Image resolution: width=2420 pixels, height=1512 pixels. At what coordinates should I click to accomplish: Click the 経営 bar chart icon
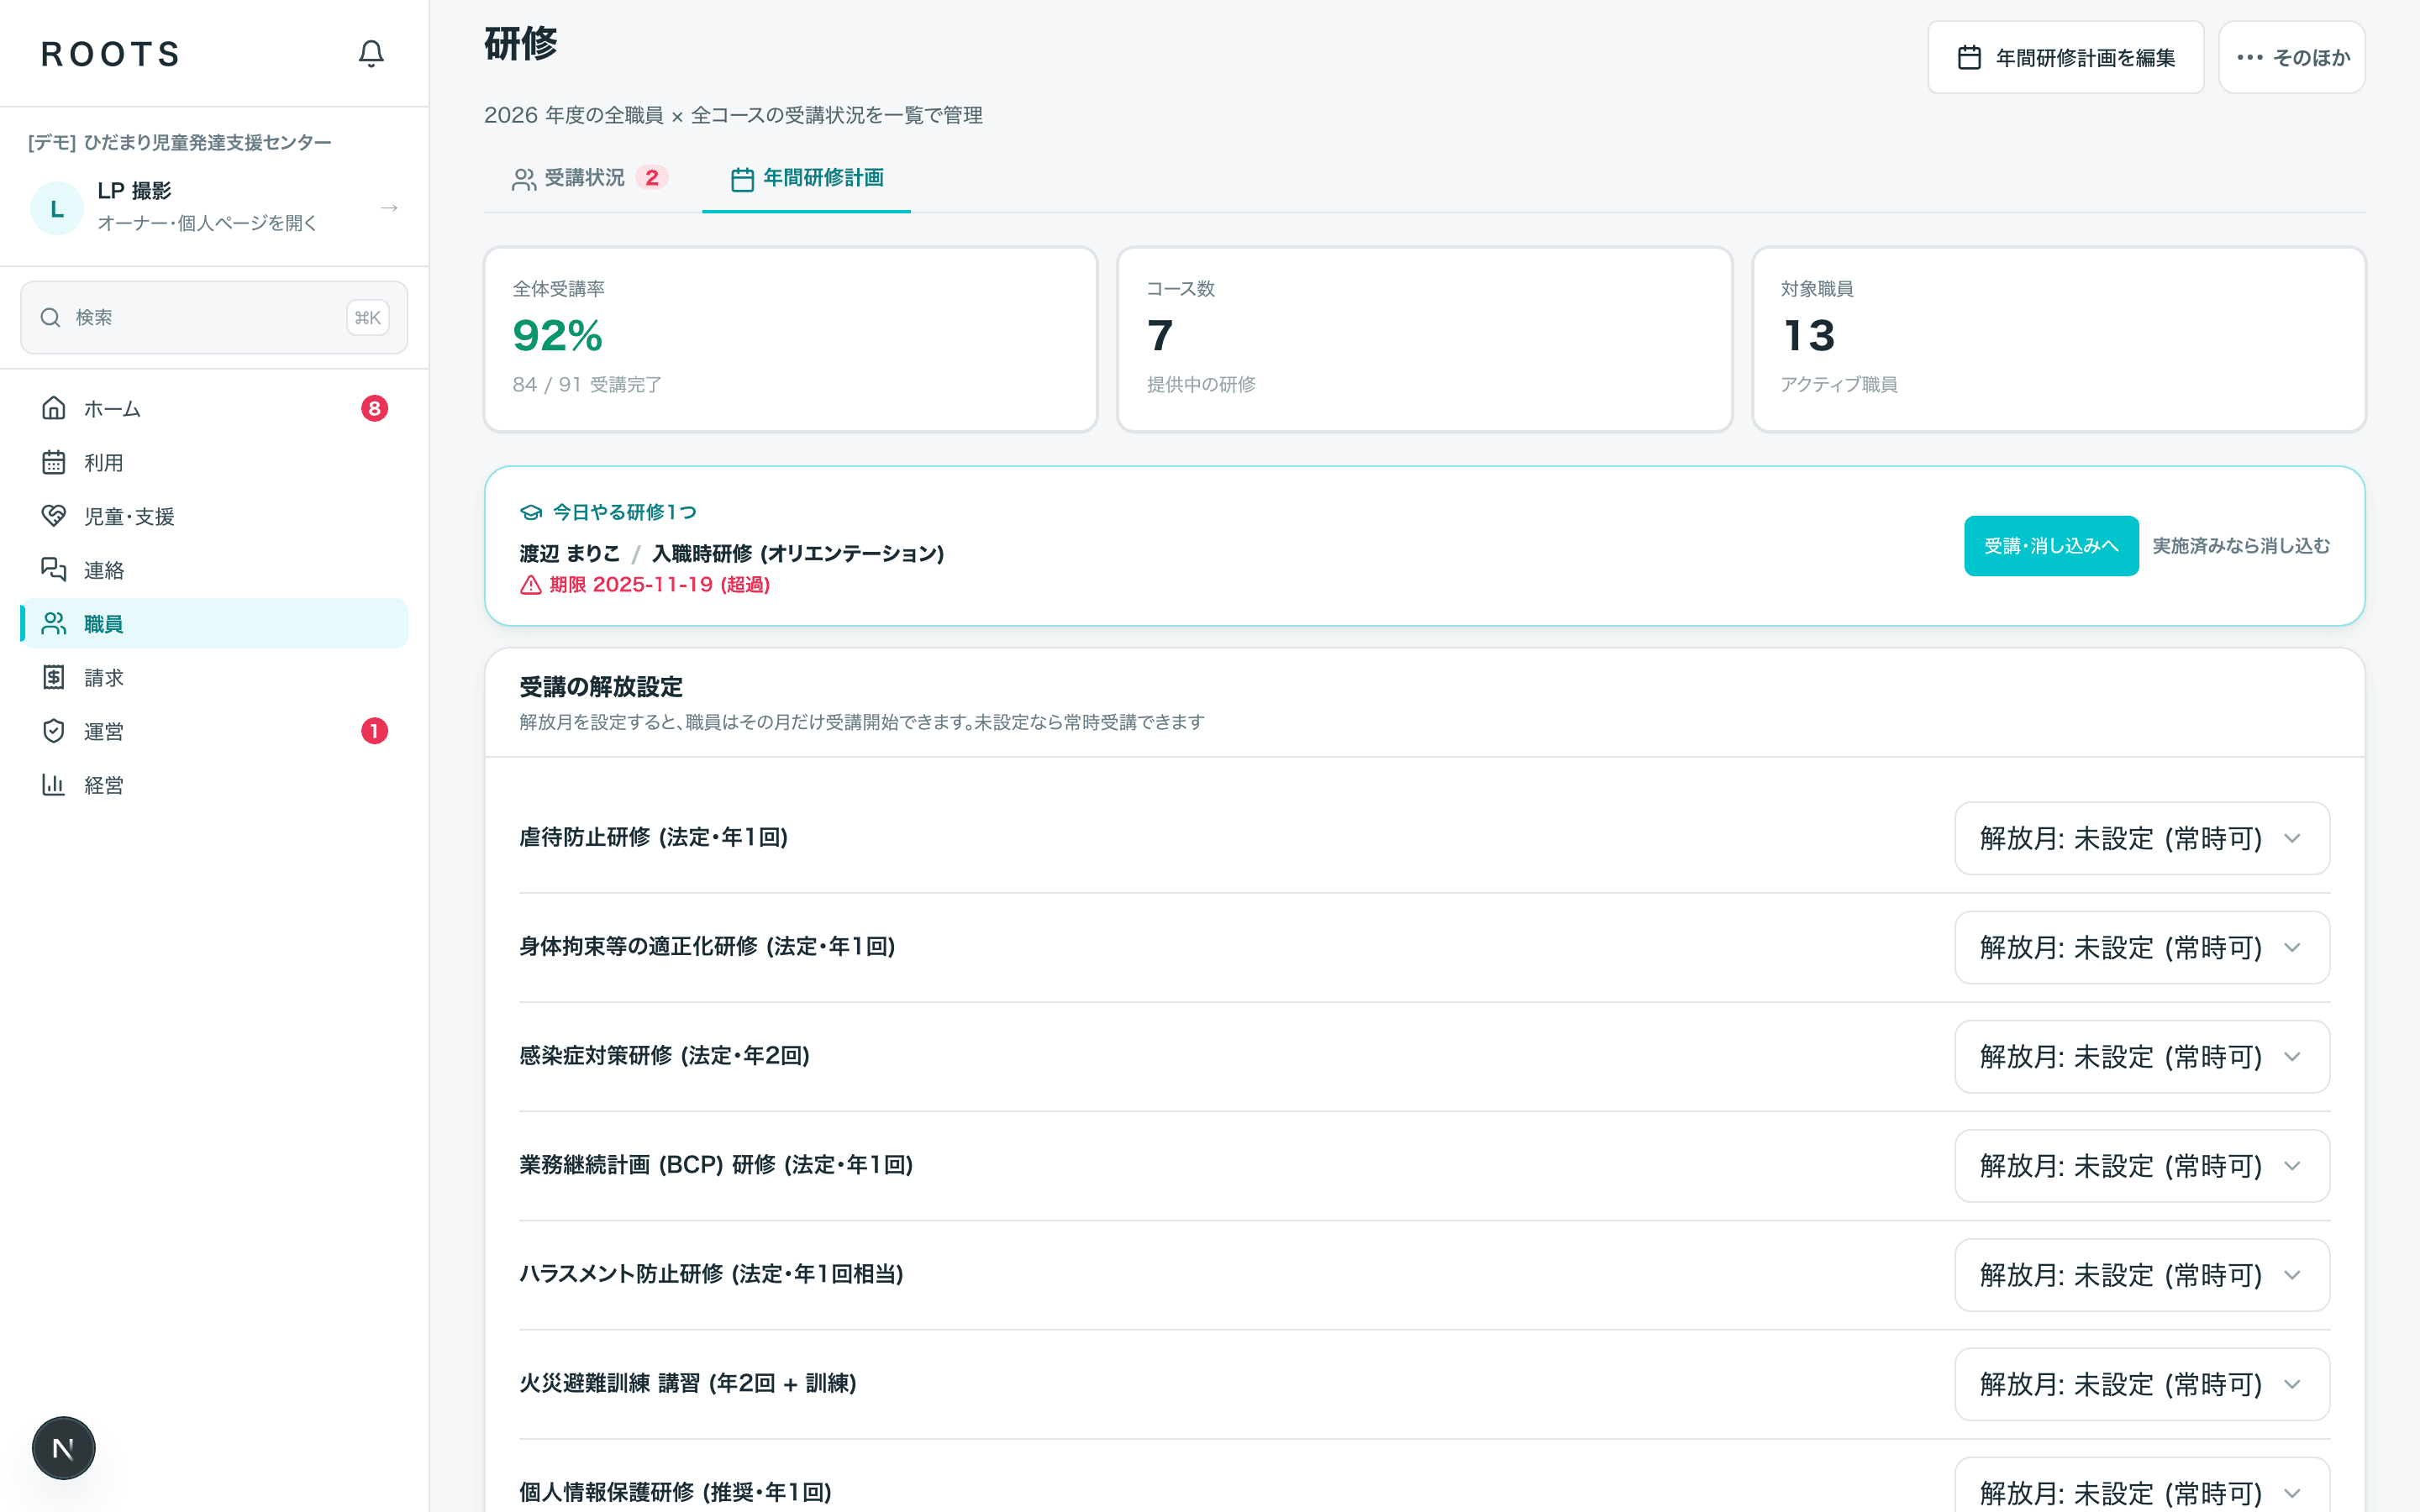click(54, 785)
